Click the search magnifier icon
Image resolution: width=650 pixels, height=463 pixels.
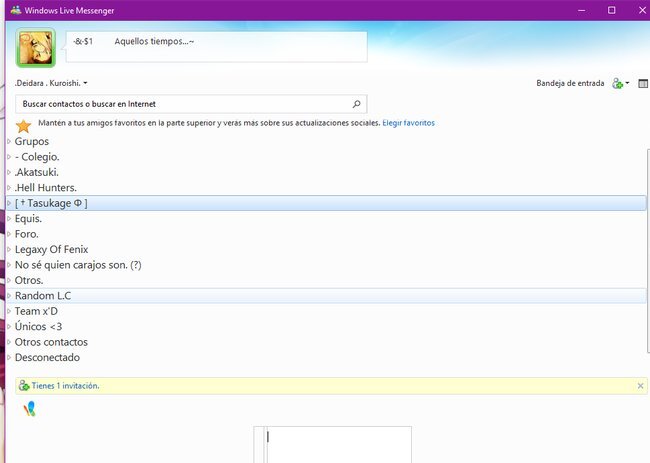pyautogui.click(x=357, y=104)
